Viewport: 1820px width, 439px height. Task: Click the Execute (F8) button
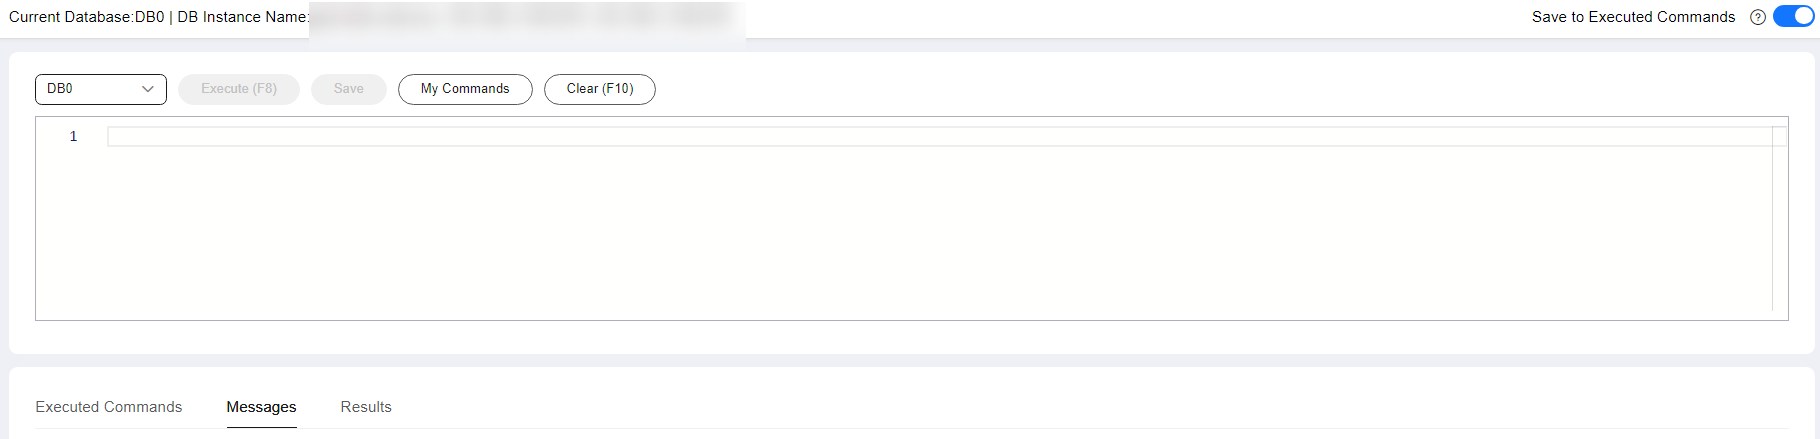[x=239, y=89]
